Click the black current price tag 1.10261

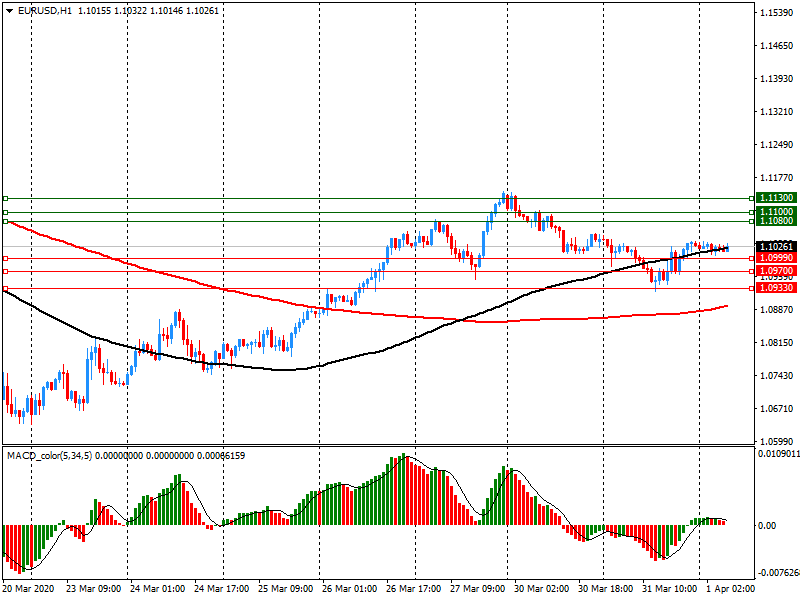[776, 247]
